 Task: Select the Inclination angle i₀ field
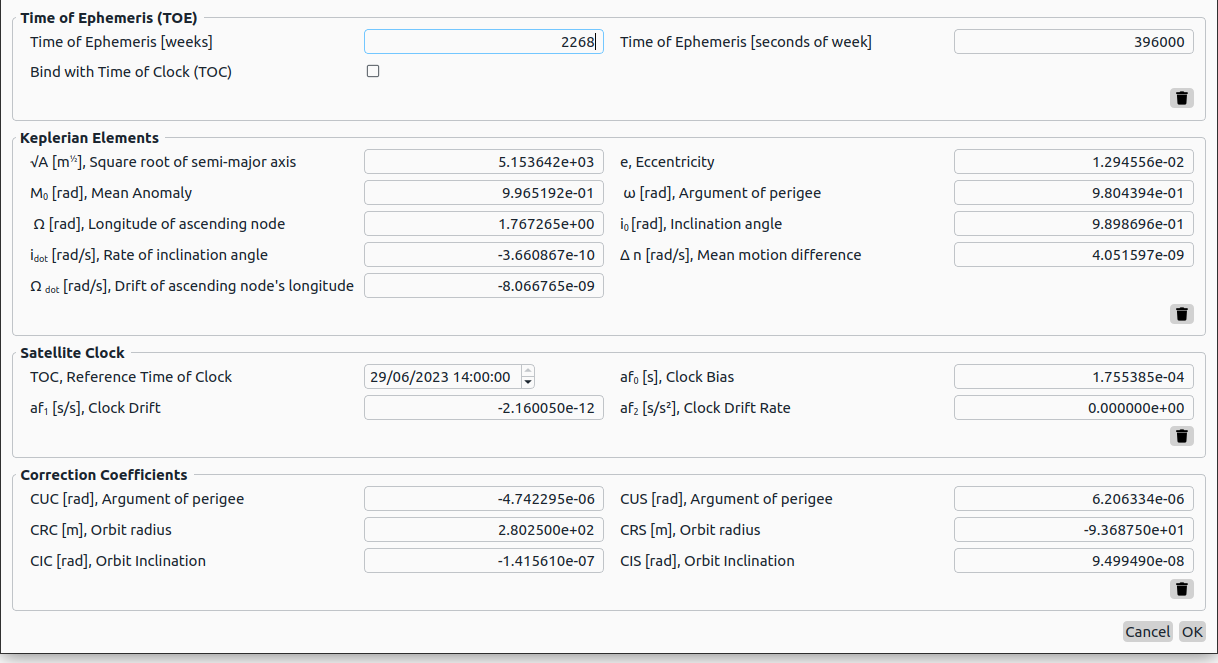click(x=1073, y=224)
